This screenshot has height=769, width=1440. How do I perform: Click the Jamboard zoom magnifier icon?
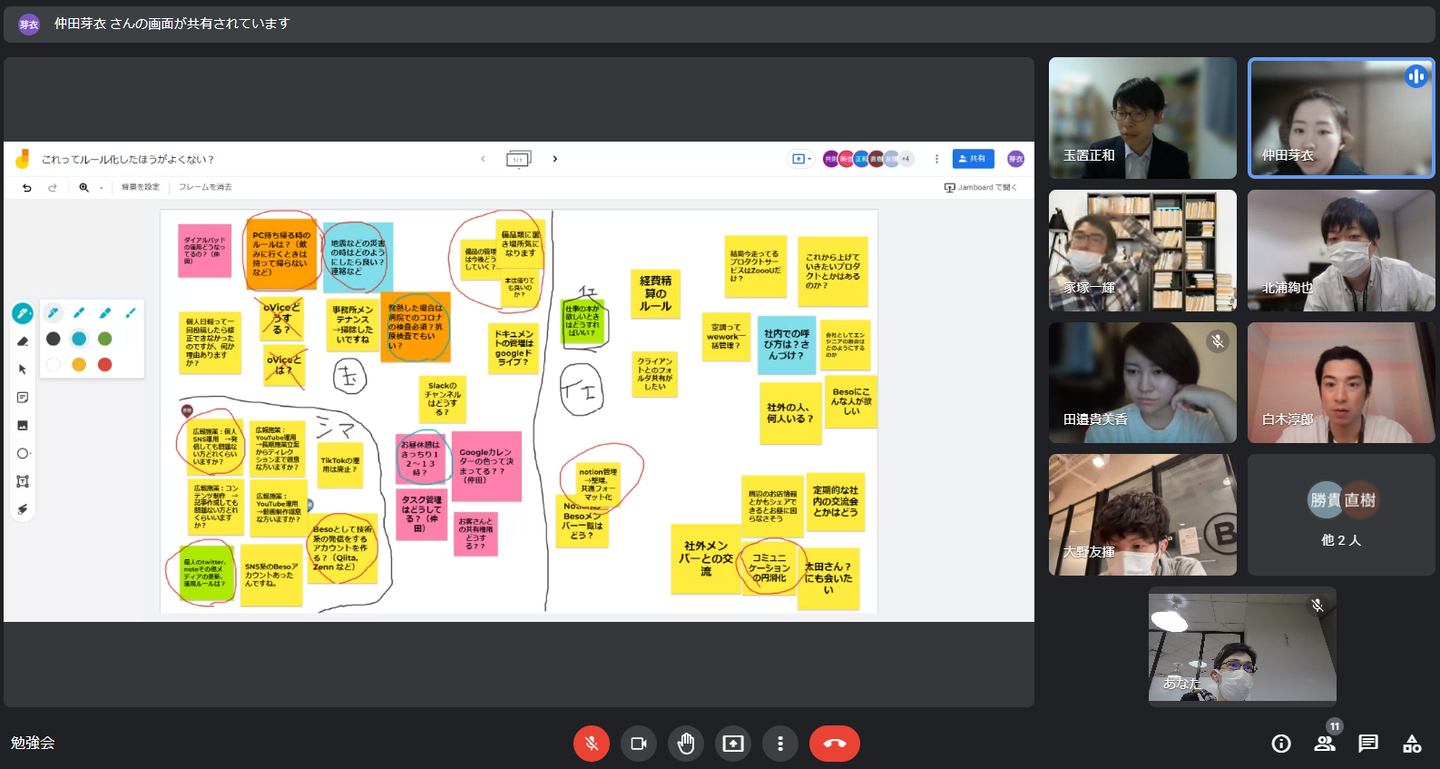[x=84, y=187]
